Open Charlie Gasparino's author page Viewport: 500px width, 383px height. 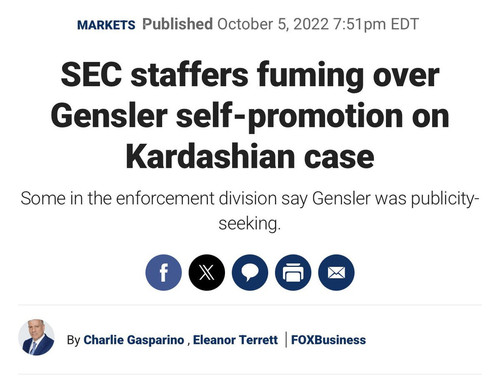point(134,340)
